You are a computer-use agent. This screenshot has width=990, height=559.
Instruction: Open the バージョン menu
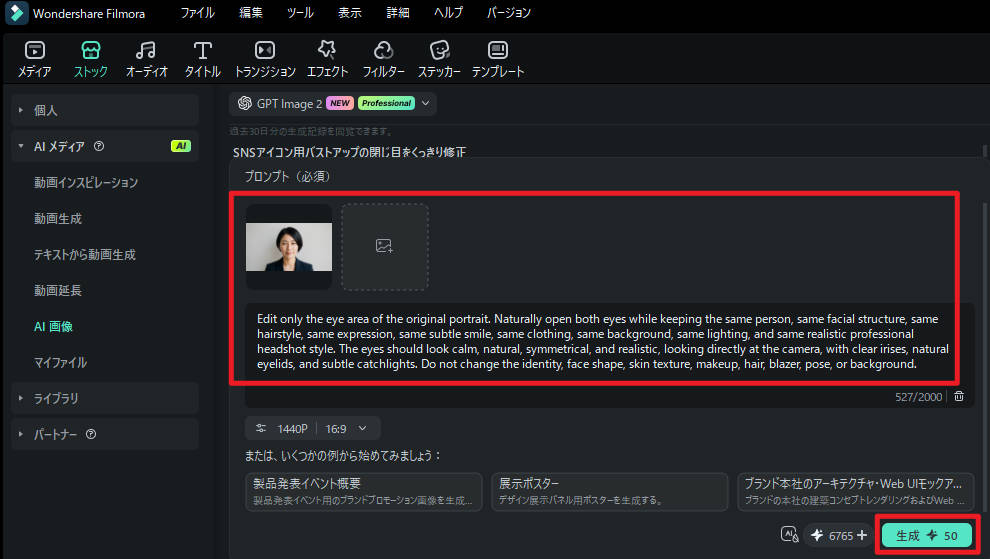tap(508, 13)
